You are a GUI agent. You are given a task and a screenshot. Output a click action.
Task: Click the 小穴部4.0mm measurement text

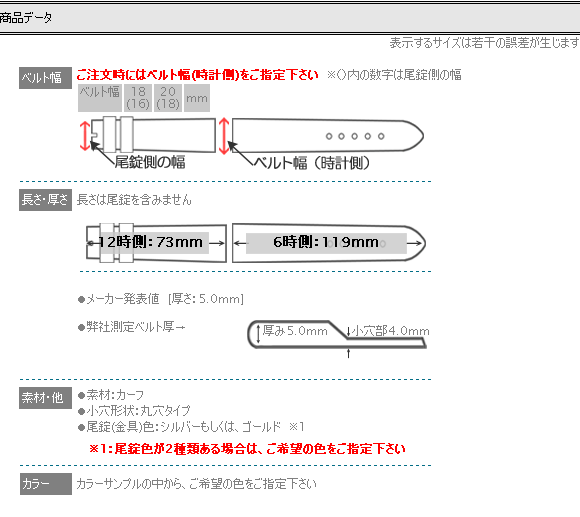pos(390,331)
